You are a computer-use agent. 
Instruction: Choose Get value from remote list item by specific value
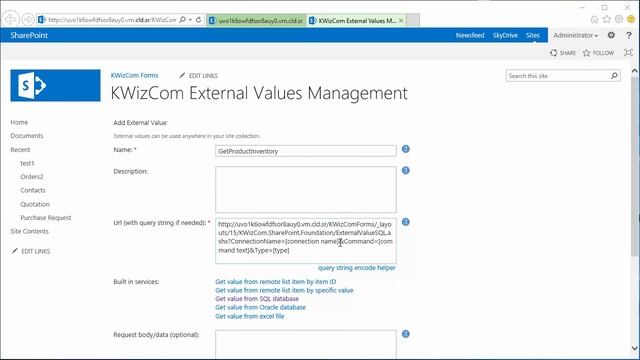click(284, 290)
